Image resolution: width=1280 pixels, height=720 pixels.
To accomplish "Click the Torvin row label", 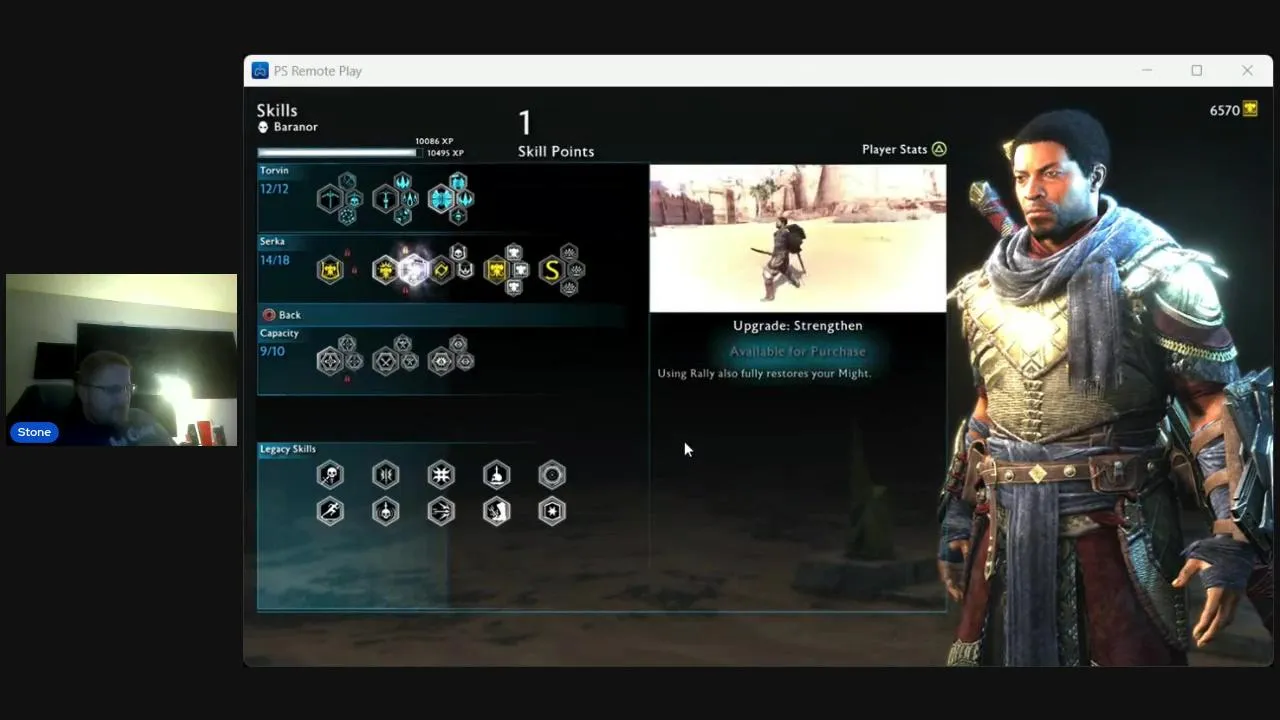I will click(274, 171).
